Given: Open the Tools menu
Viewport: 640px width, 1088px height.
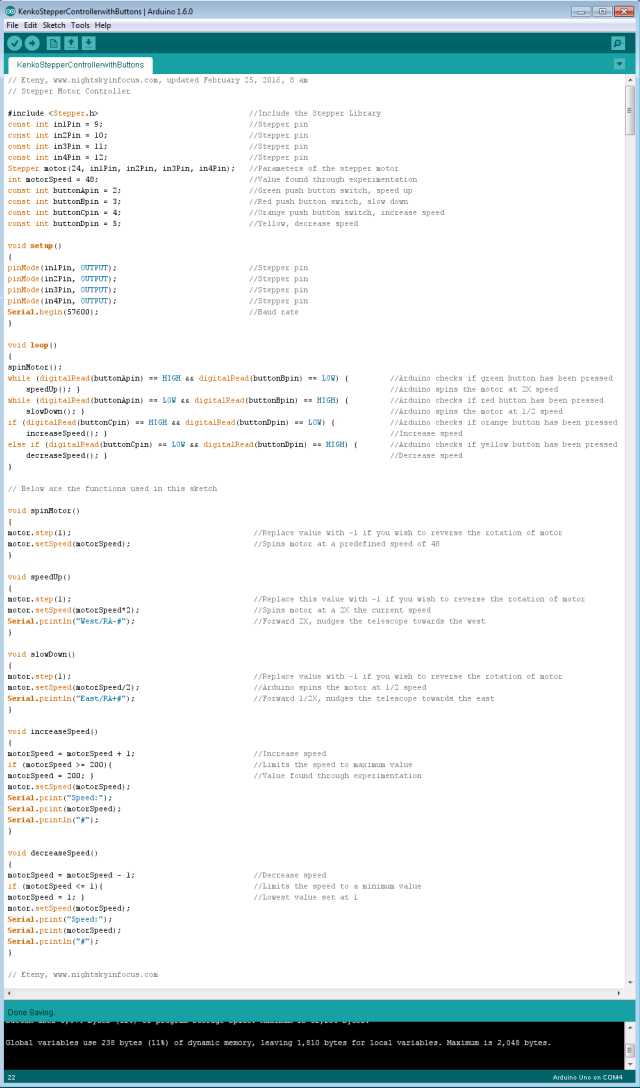Looking at the screenshot, I should click(80, 25).
